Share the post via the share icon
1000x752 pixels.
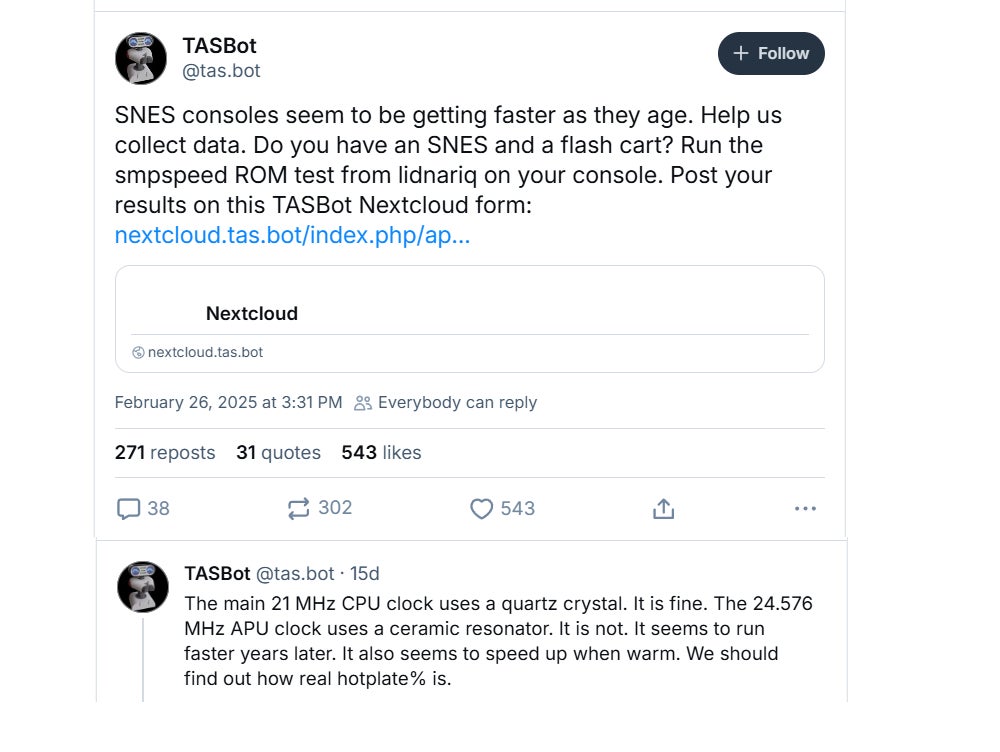coord(663,508)
